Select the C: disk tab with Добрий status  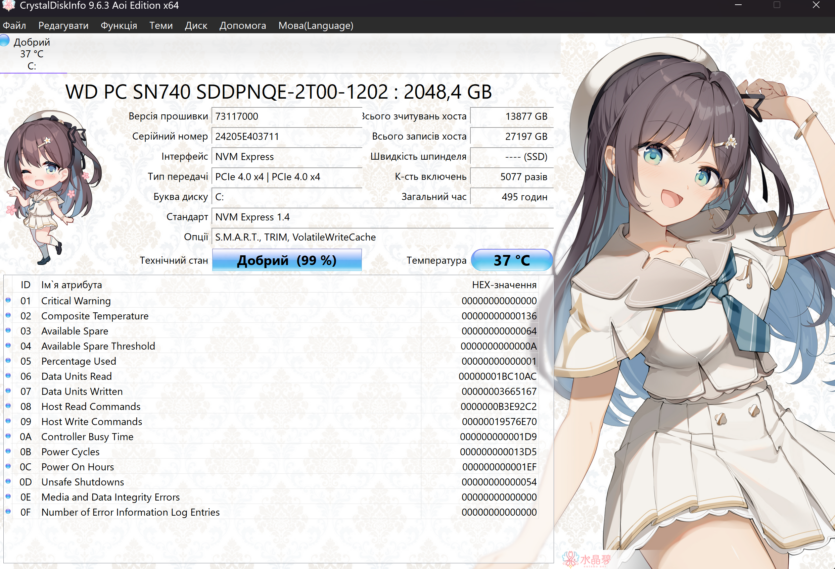32,54
